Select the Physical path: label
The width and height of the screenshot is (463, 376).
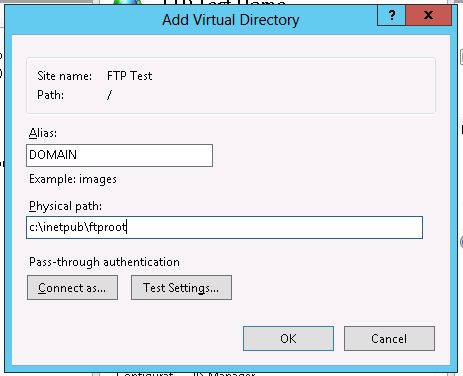click(65, 206)
